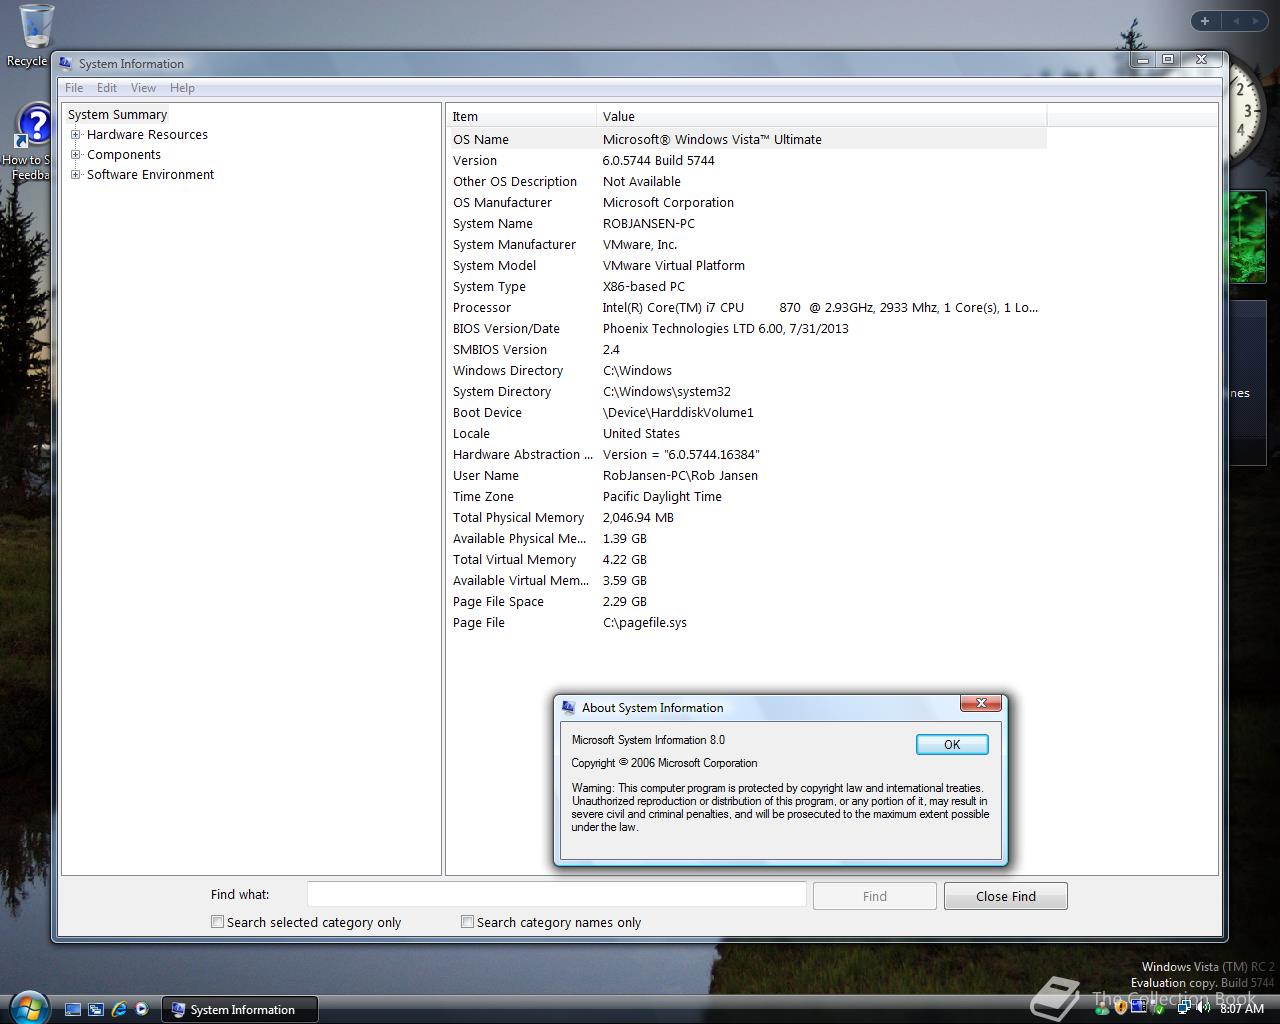Image resolution: width=1280 pixels, height=1024 pixels.
Task: Select System Manufacturer VMware, Inc. value
Action: pos(640,244)
